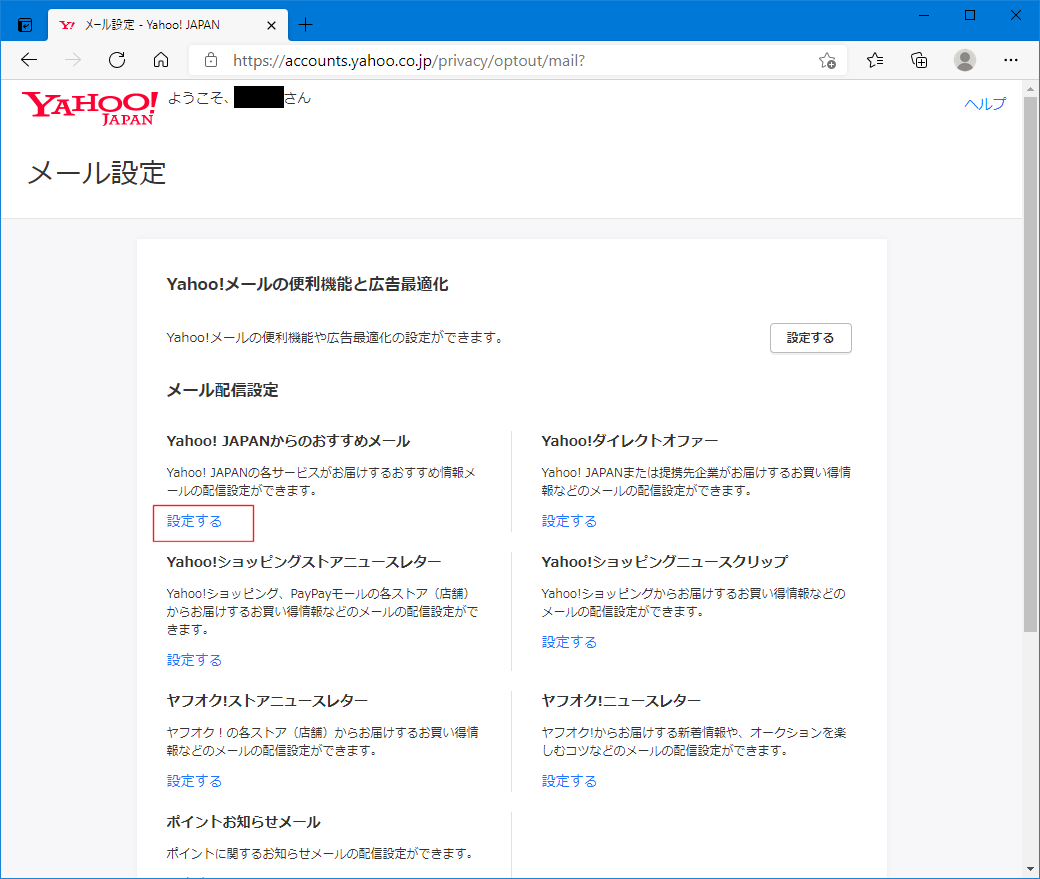Open 設定する under Yahoo!ダイレクトオファー

point(569,521)
